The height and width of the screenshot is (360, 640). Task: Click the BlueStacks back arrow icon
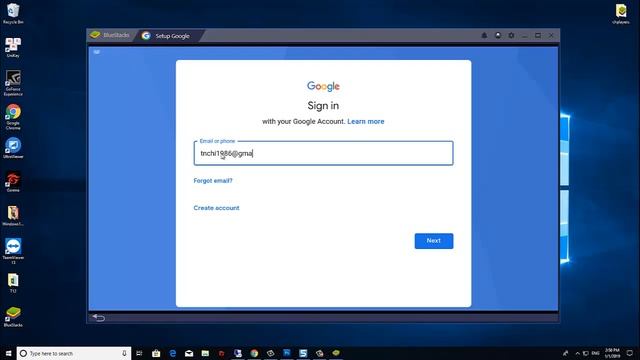pyautogui.click(x=99, y=318)
